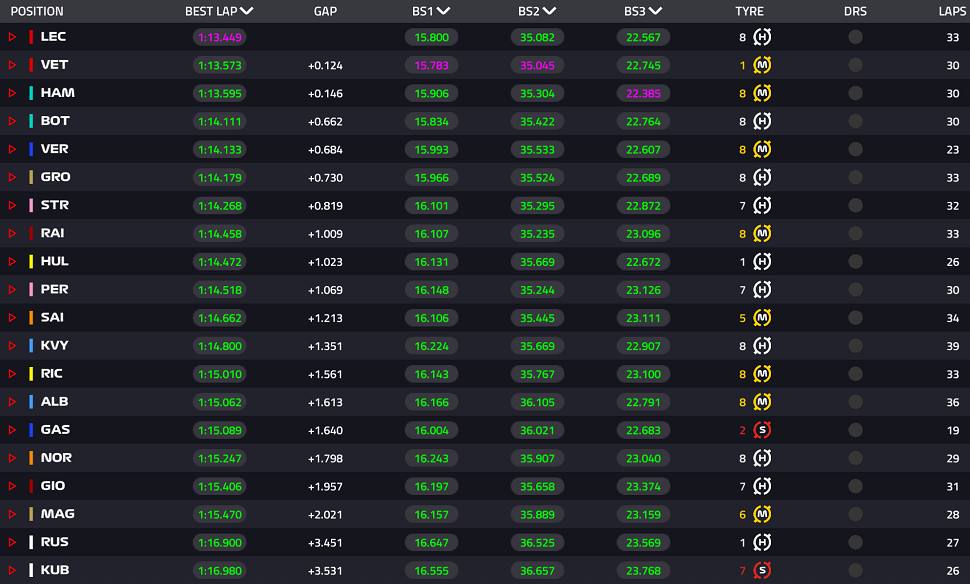Click Gasly's soft tyre compound icon
Screen dimensions: 970x584
point(762,430)
